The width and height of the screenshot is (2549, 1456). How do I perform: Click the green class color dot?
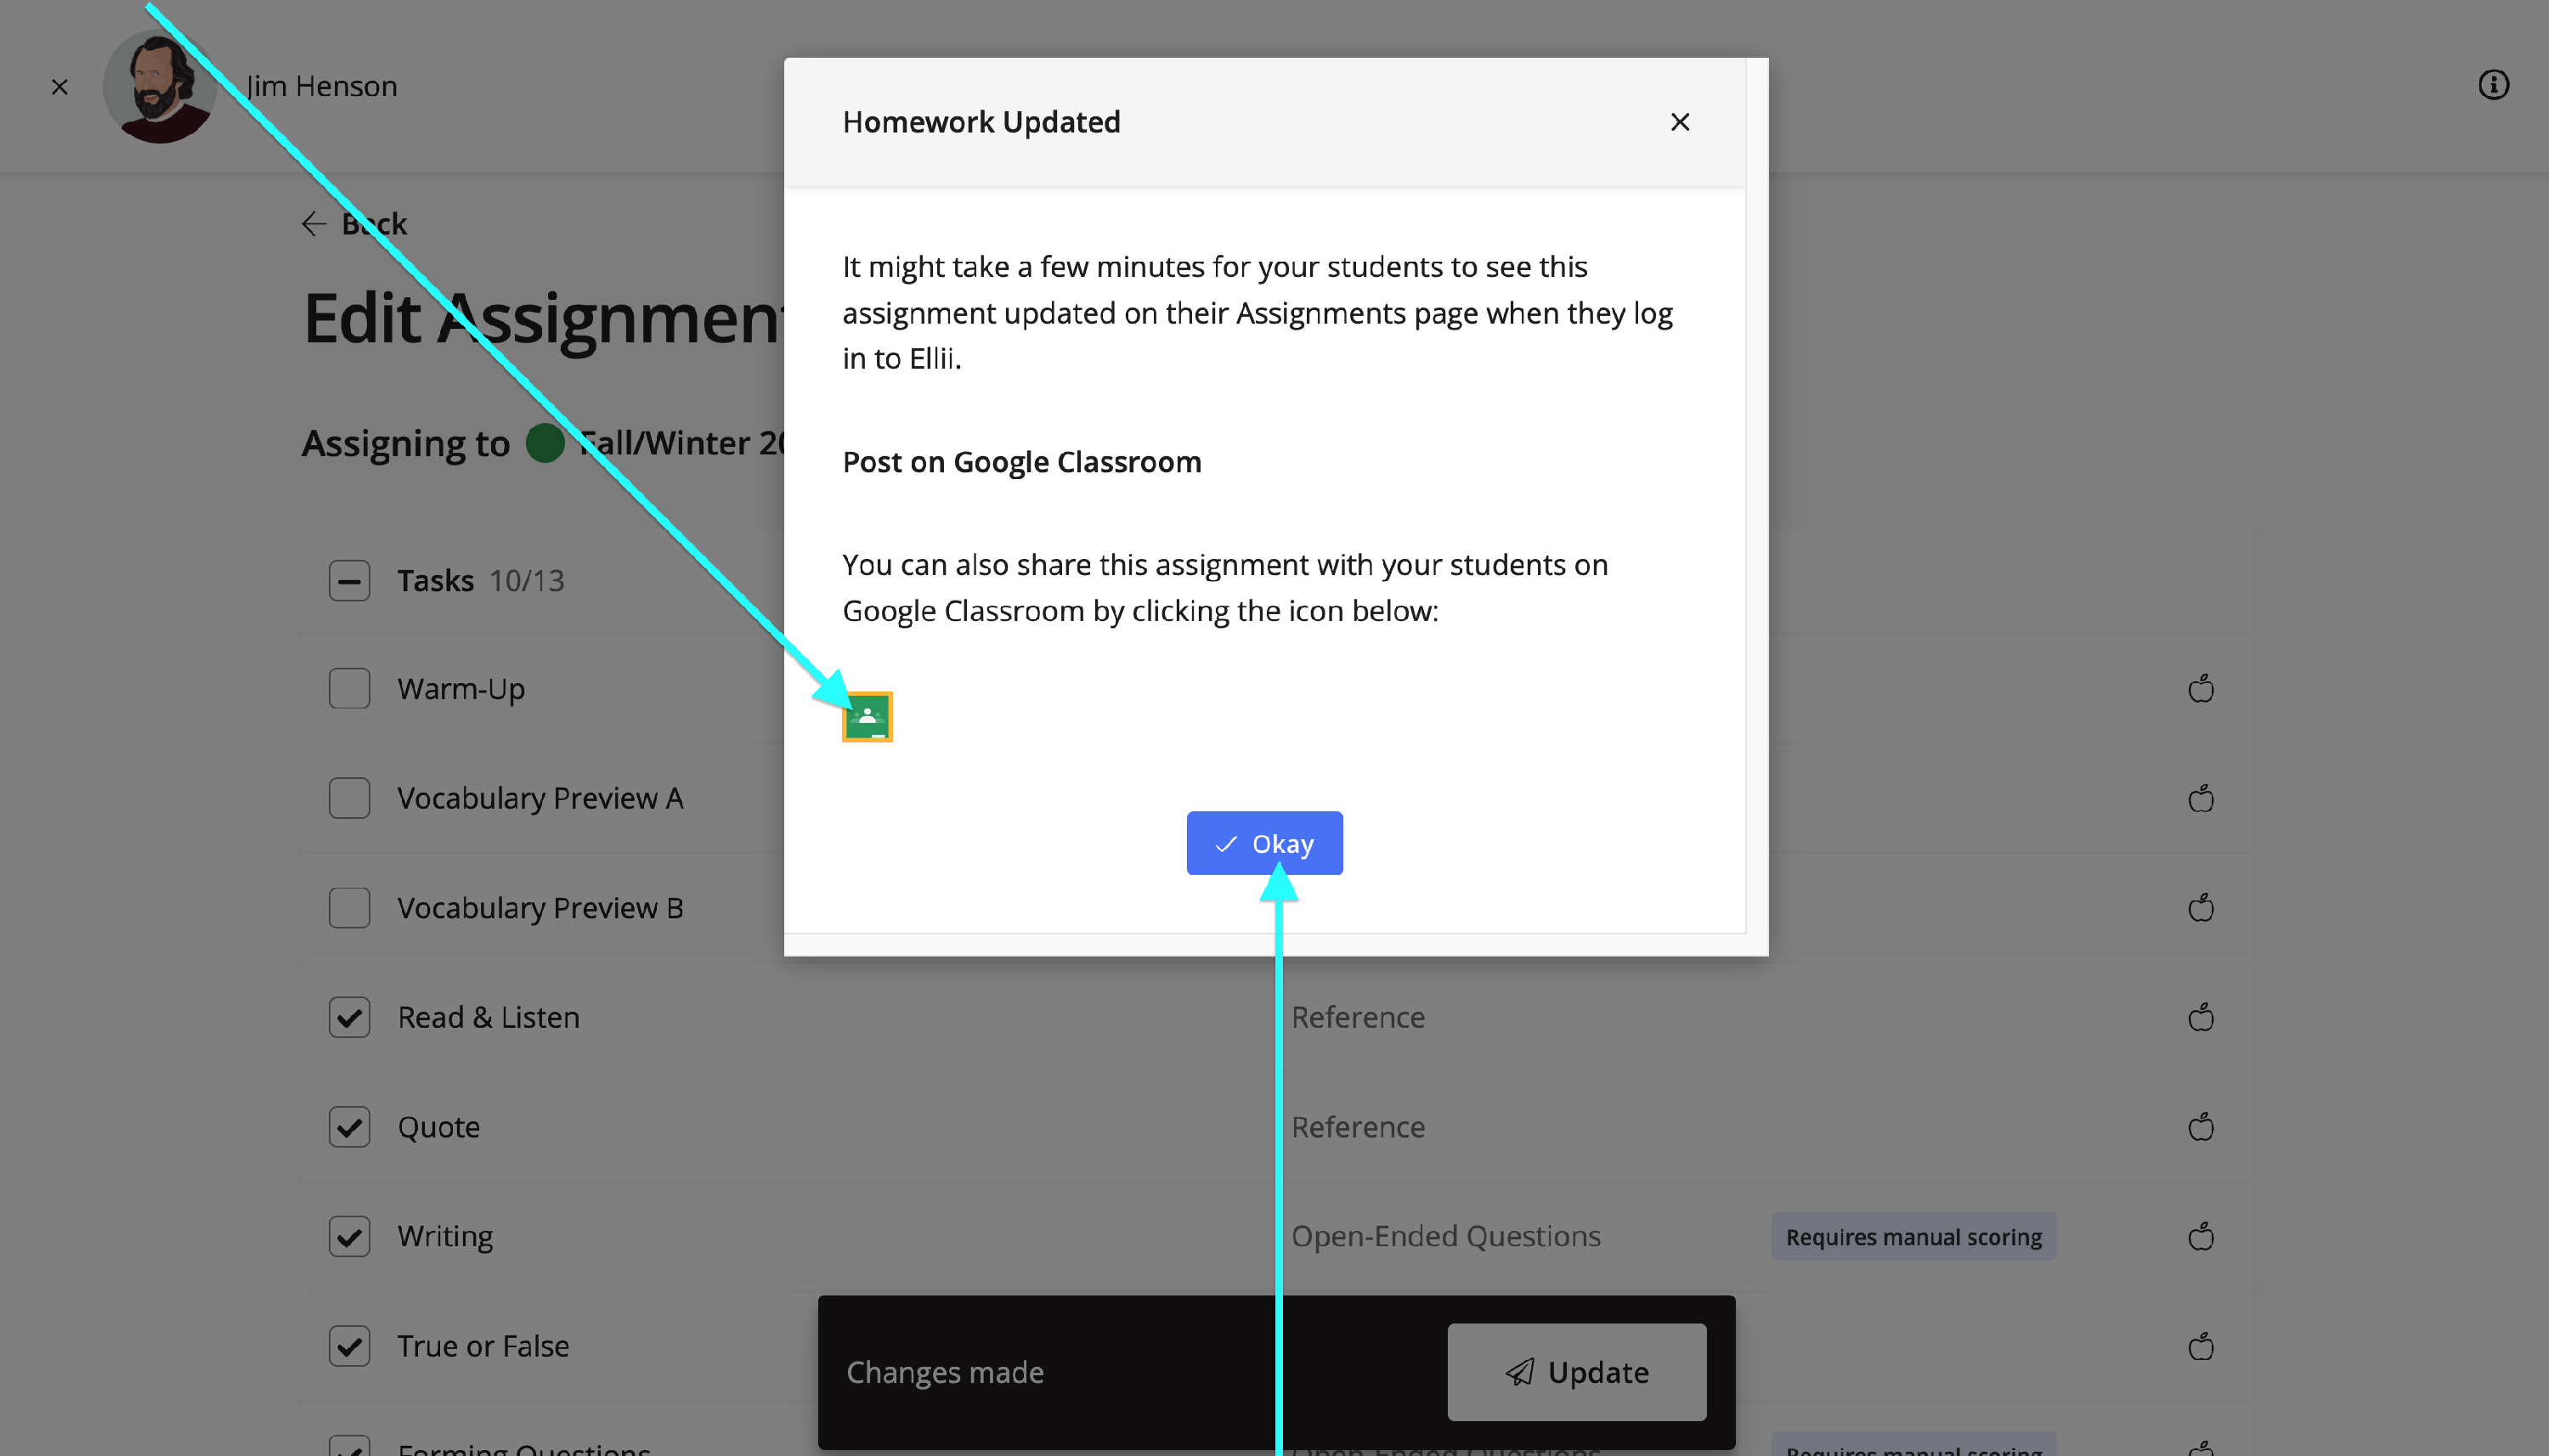point(545,443)
